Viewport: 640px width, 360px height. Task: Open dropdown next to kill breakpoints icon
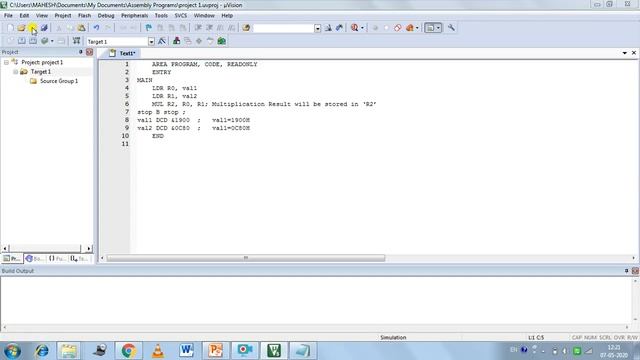point(417,28)
